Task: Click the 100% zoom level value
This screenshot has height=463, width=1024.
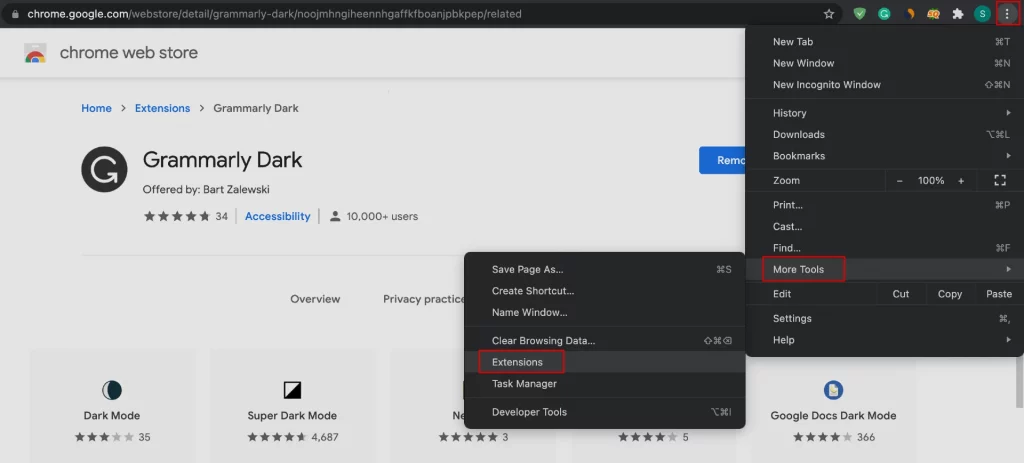Action: tap(931, 180)
